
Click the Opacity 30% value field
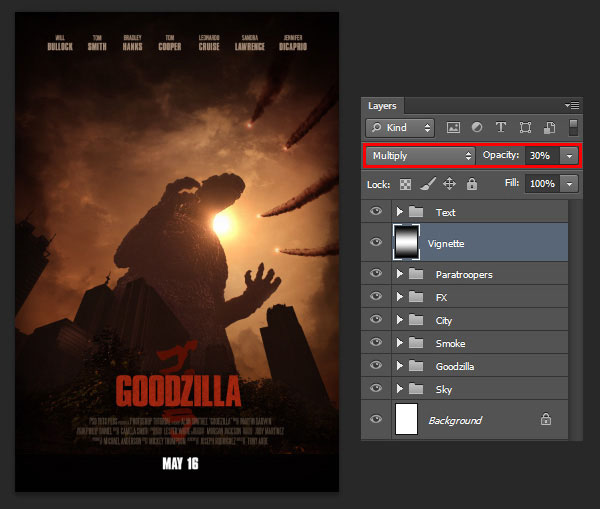pyautogui.click(x=542, y=156)
